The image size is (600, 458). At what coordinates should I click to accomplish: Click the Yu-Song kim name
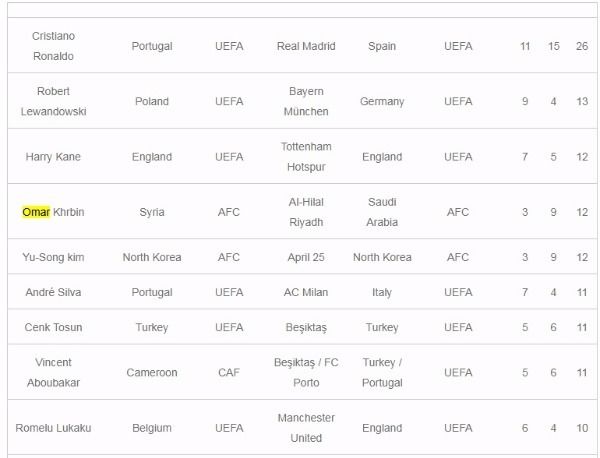point(53,257)
